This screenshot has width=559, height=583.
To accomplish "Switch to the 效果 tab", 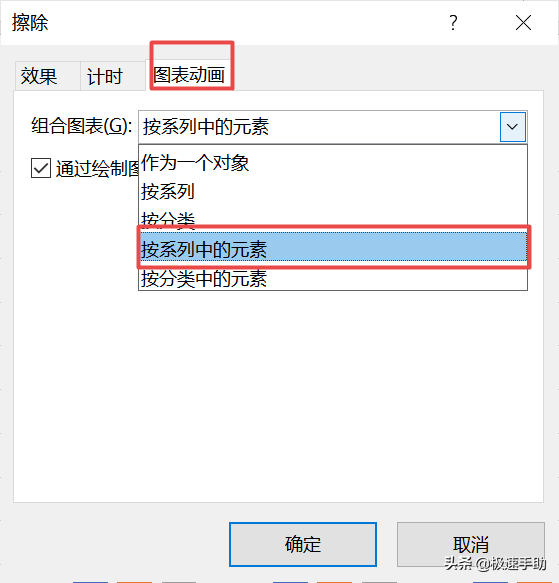I will 39,76.
